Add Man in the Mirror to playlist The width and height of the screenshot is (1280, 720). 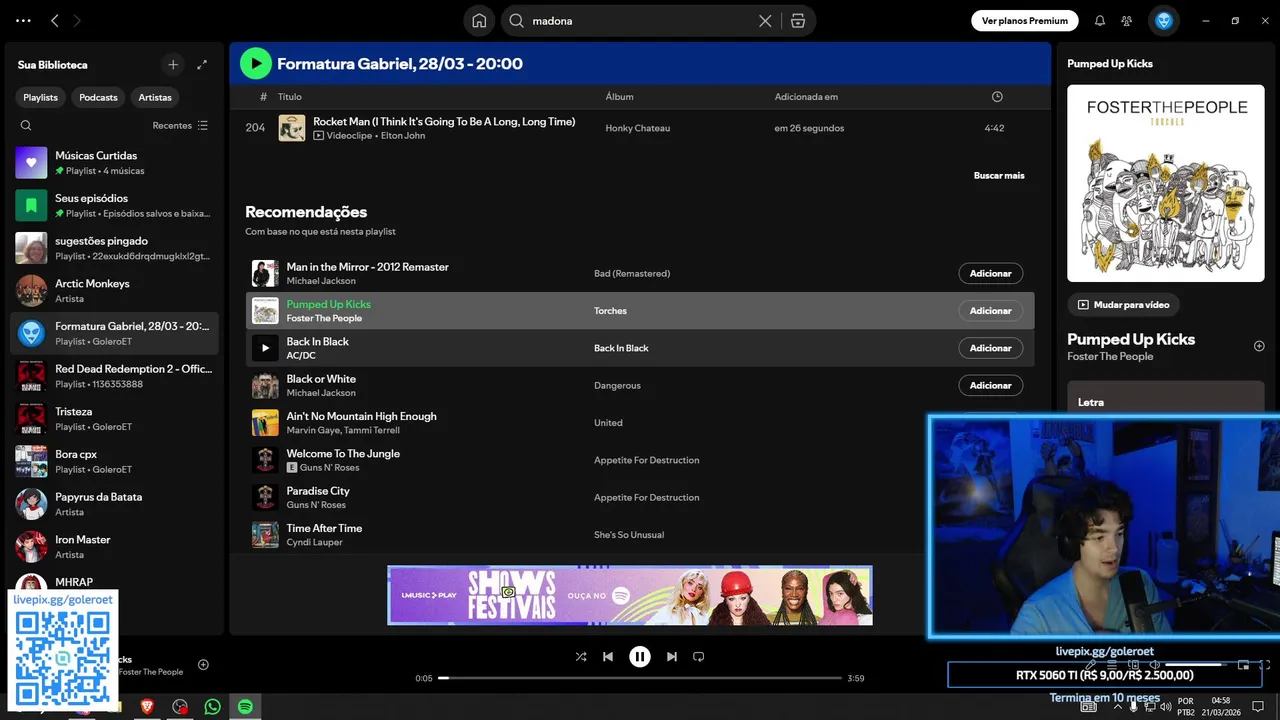tap(991, 273)
